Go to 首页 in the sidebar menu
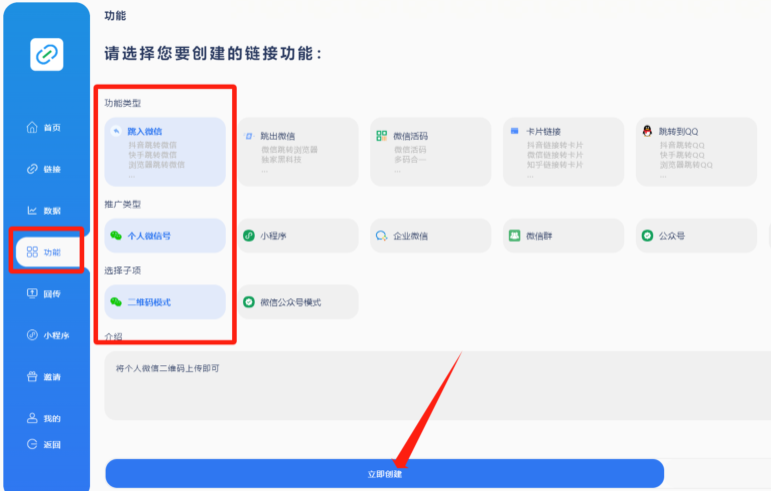Viewport: 771px width, 491px height. tap(52, 128)
